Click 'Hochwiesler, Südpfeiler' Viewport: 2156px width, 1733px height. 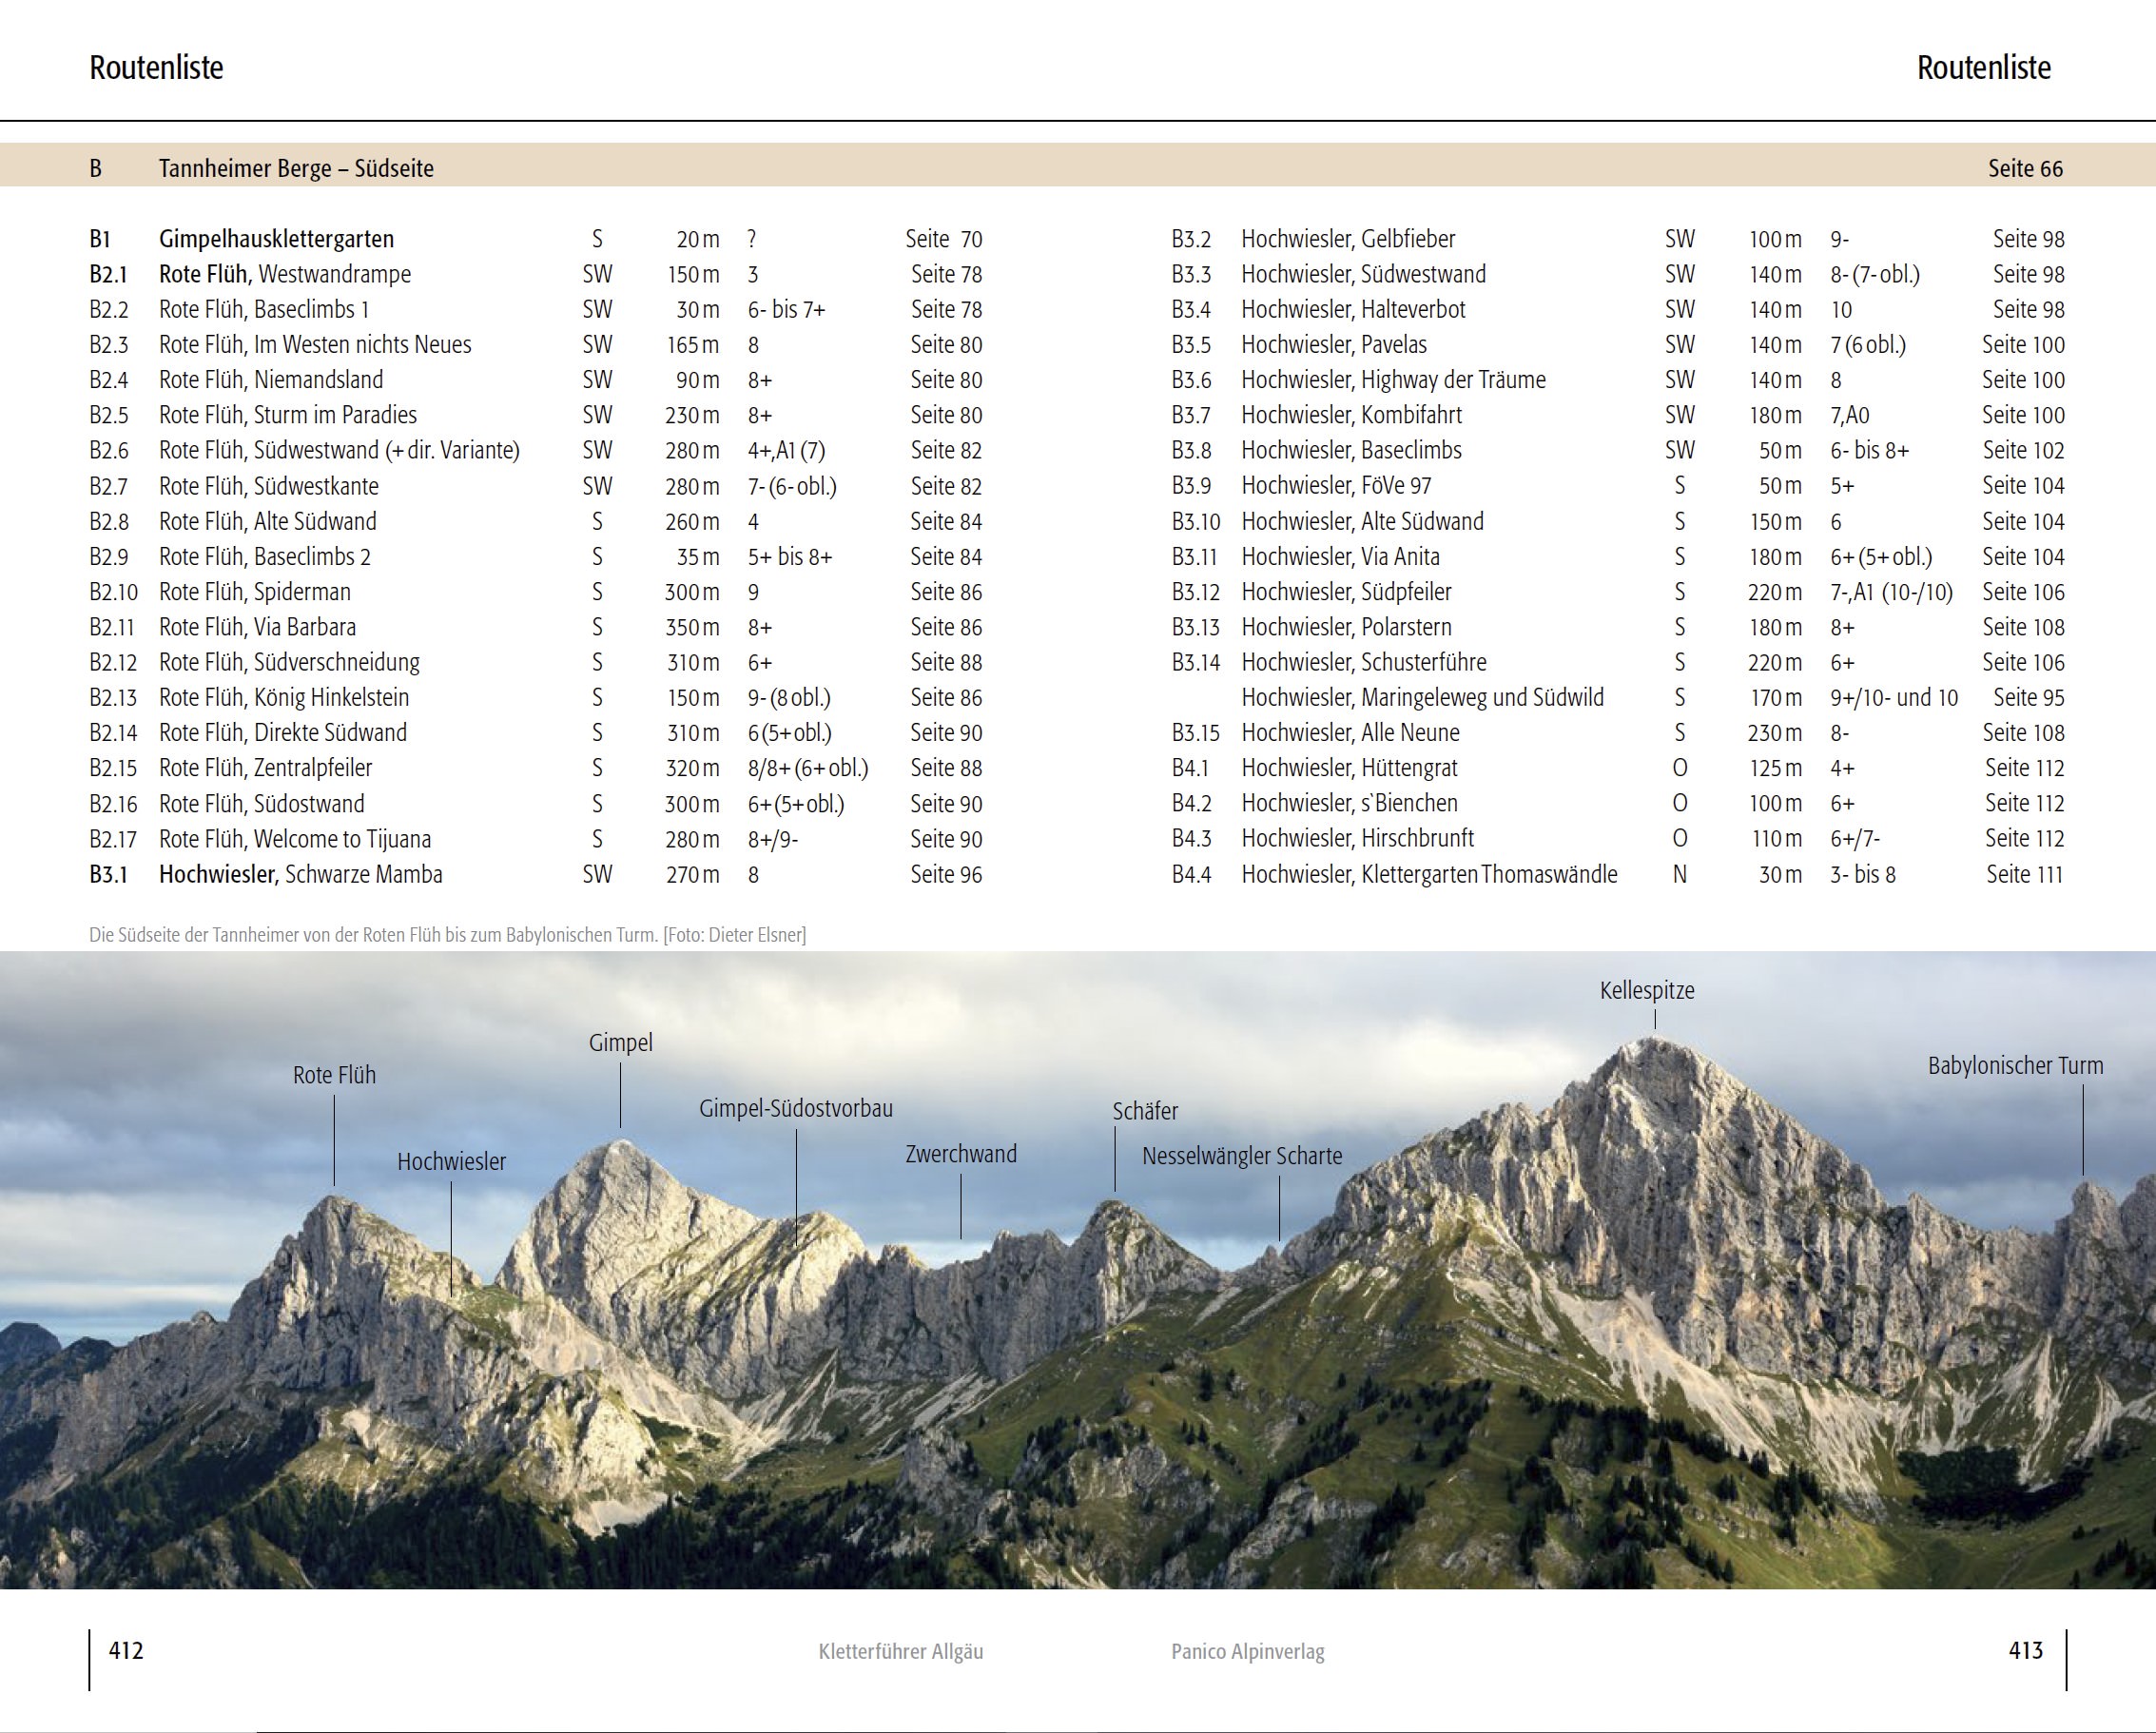pos(1346,592)
